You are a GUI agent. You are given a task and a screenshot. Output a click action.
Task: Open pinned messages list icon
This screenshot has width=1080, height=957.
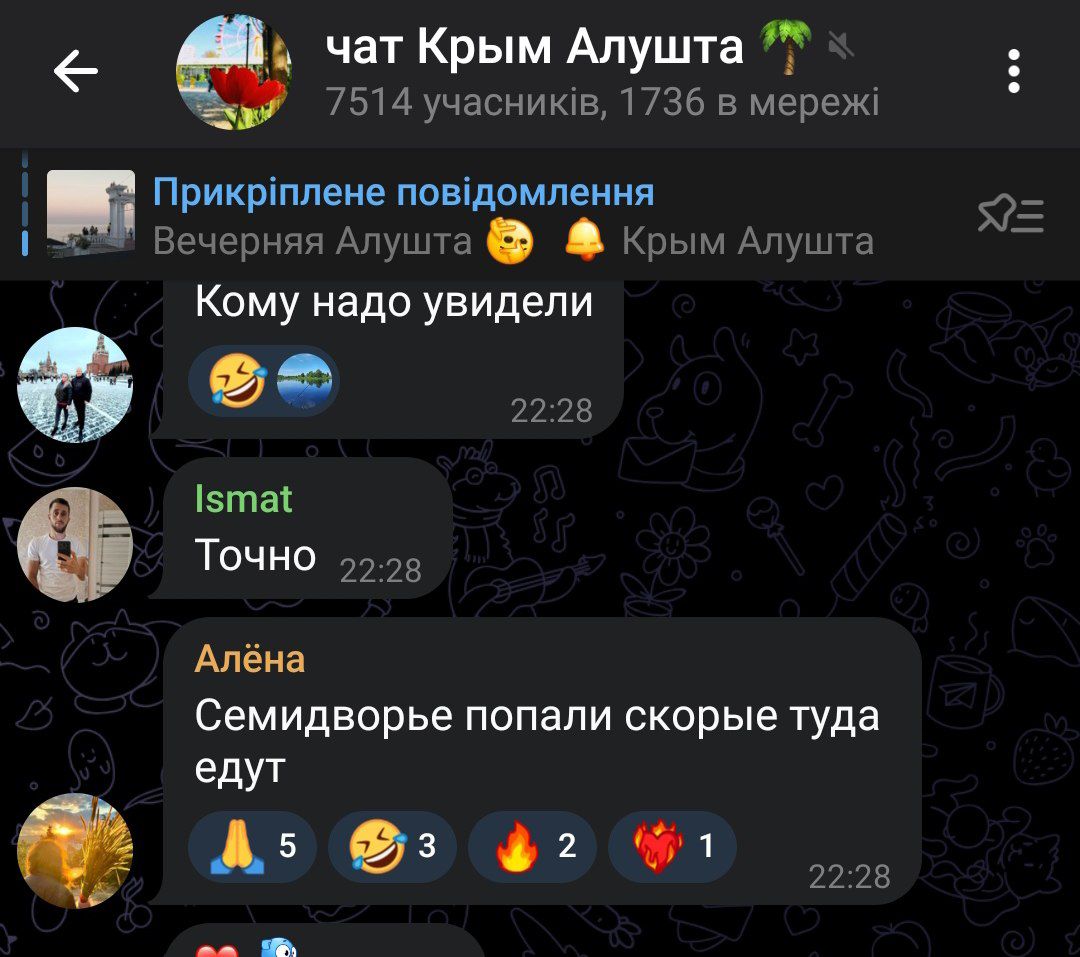tap(1010, 214)
